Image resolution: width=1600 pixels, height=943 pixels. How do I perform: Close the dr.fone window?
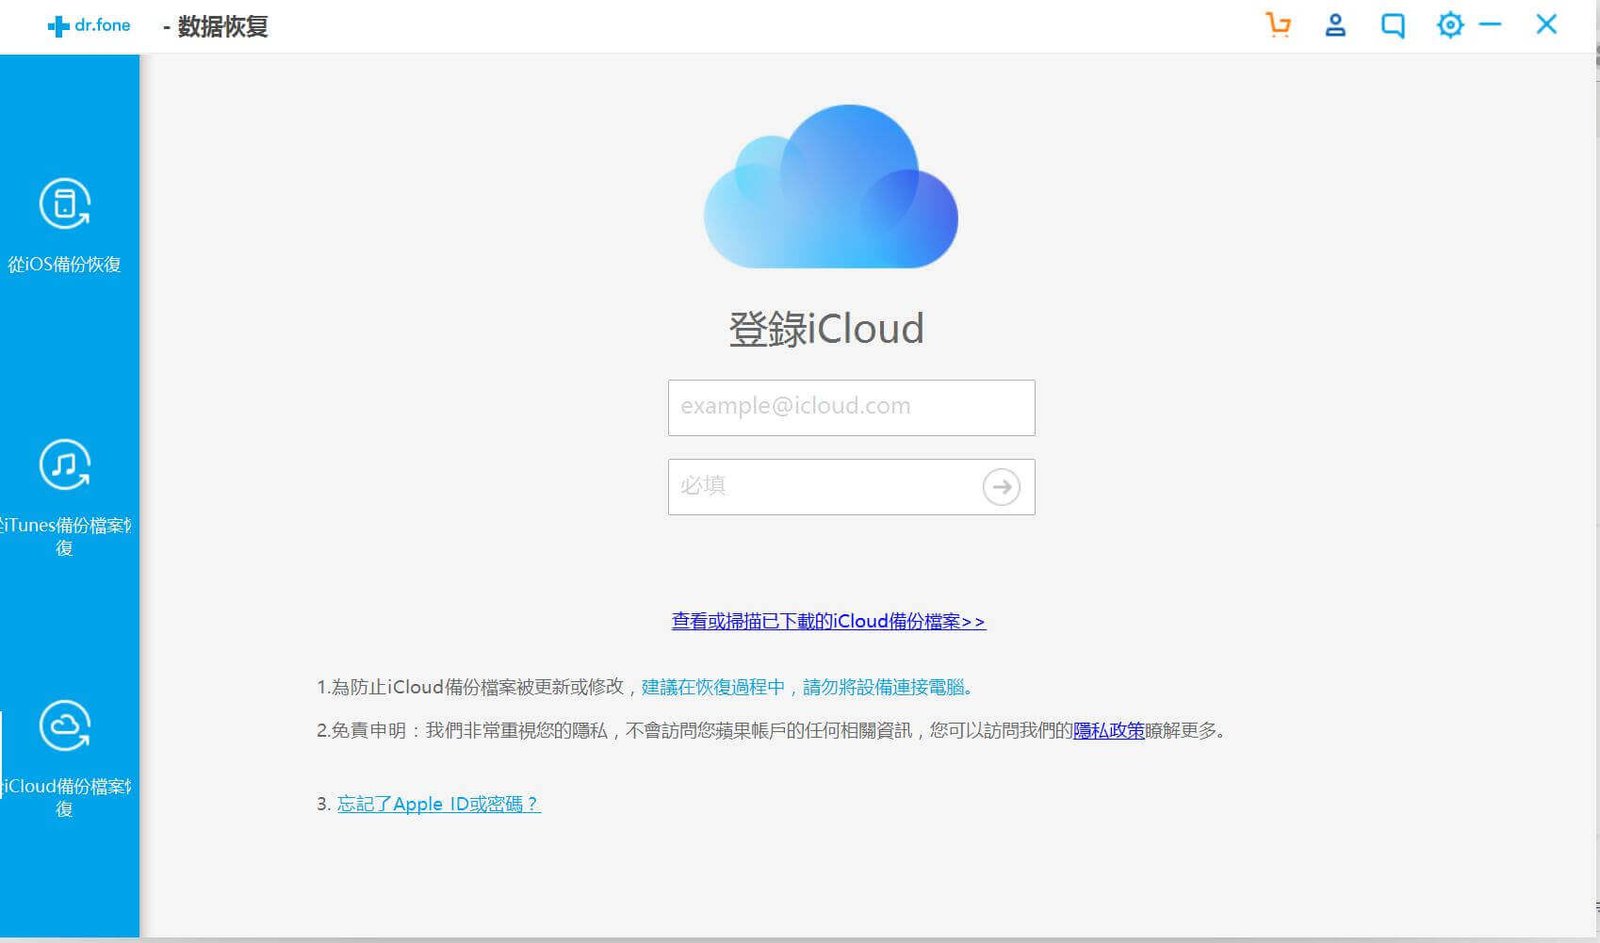(x=1546, y=25)
